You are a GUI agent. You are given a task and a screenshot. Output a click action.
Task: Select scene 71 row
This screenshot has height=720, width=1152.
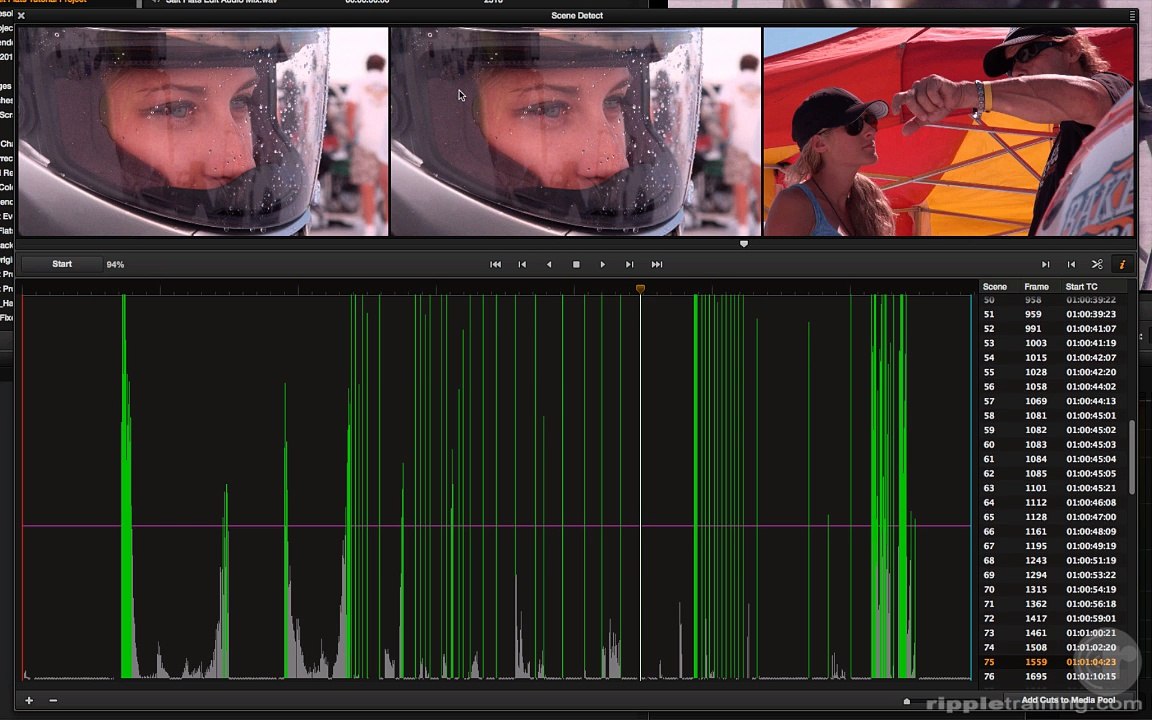1054,604
